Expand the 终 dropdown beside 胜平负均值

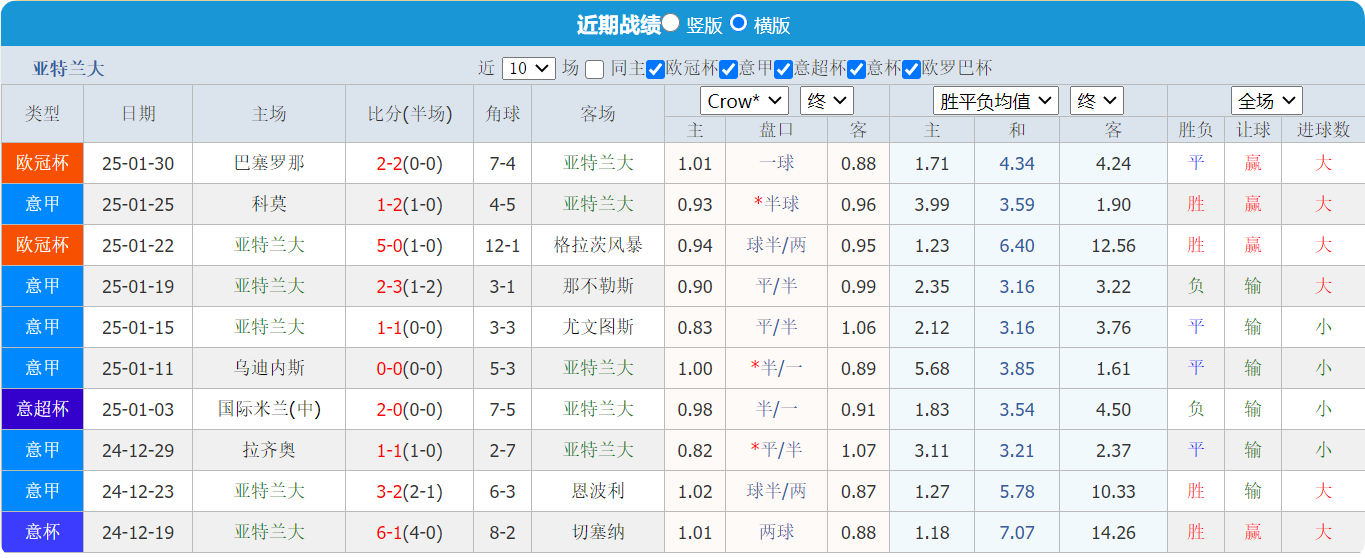point(1096,101)
